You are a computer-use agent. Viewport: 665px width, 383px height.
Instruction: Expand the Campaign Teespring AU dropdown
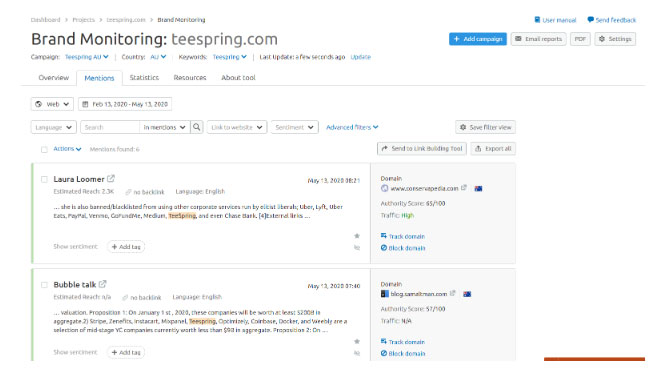[x=87, y=57]
